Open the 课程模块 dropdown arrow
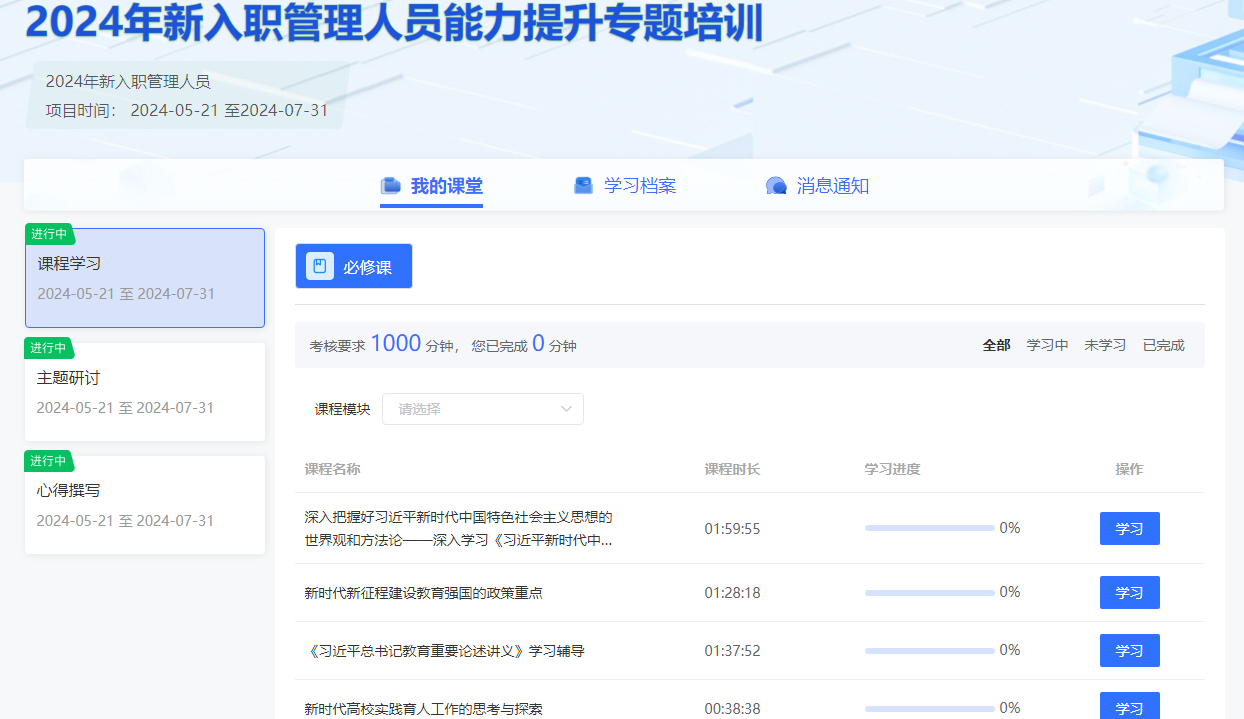 click(x=566, y=409)
